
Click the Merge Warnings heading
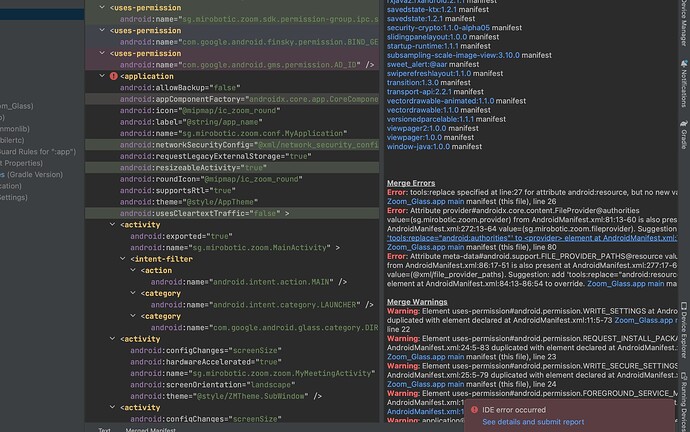[417, 302]
